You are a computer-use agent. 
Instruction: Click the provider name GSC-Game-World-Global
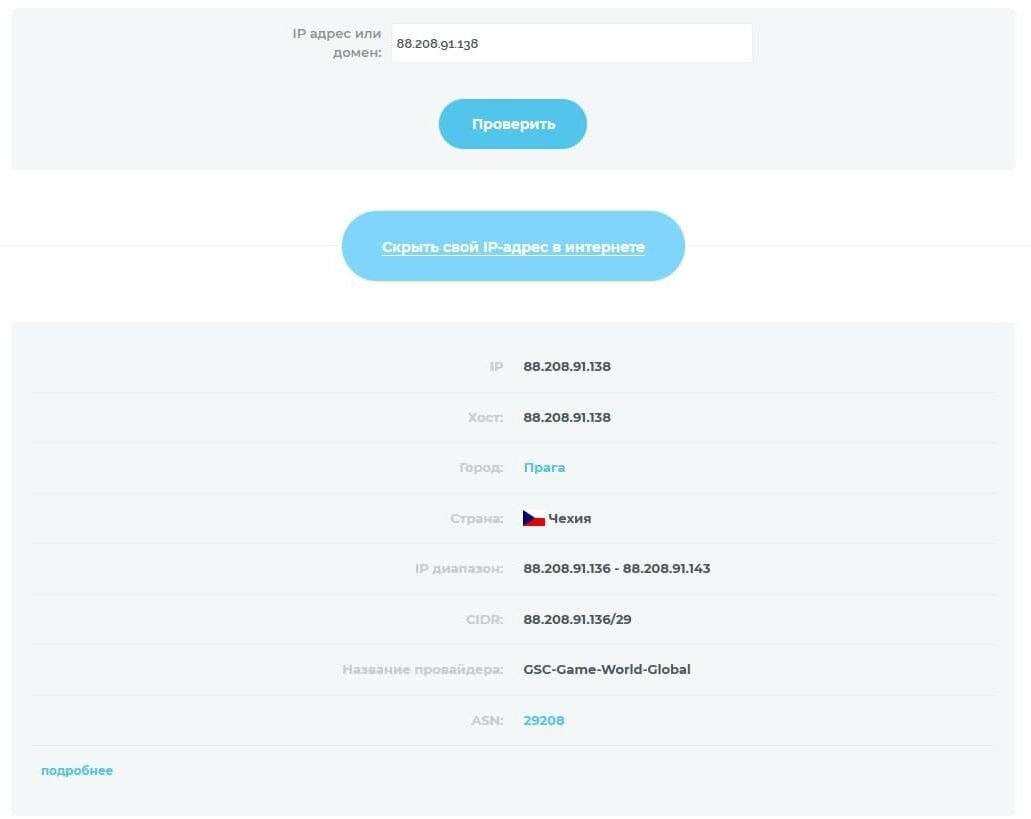tap(607, 669)
